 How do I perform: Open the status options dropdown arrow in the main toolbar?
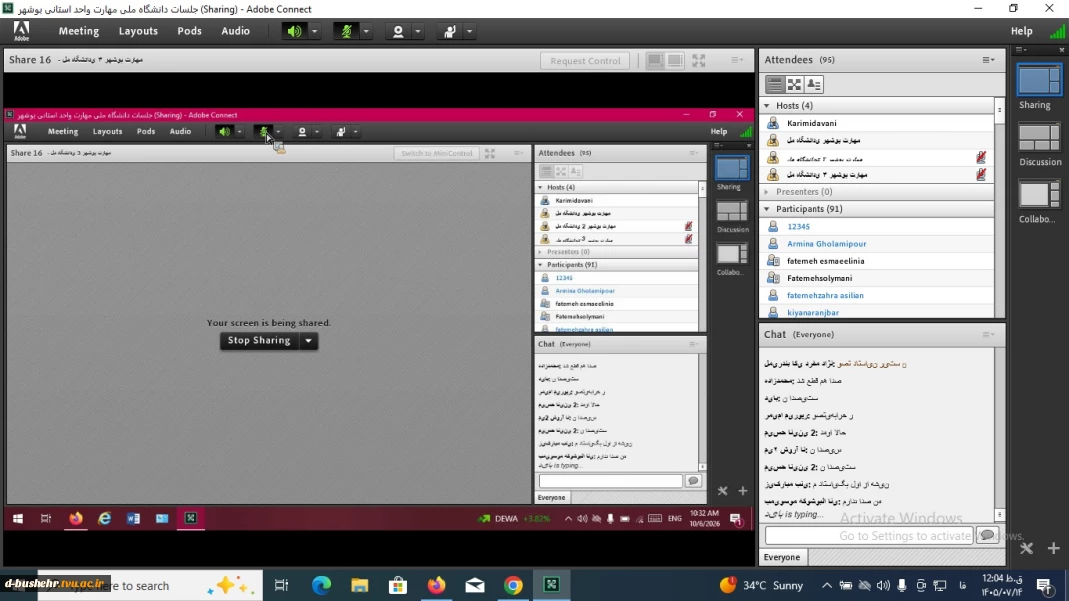[469, 31]
